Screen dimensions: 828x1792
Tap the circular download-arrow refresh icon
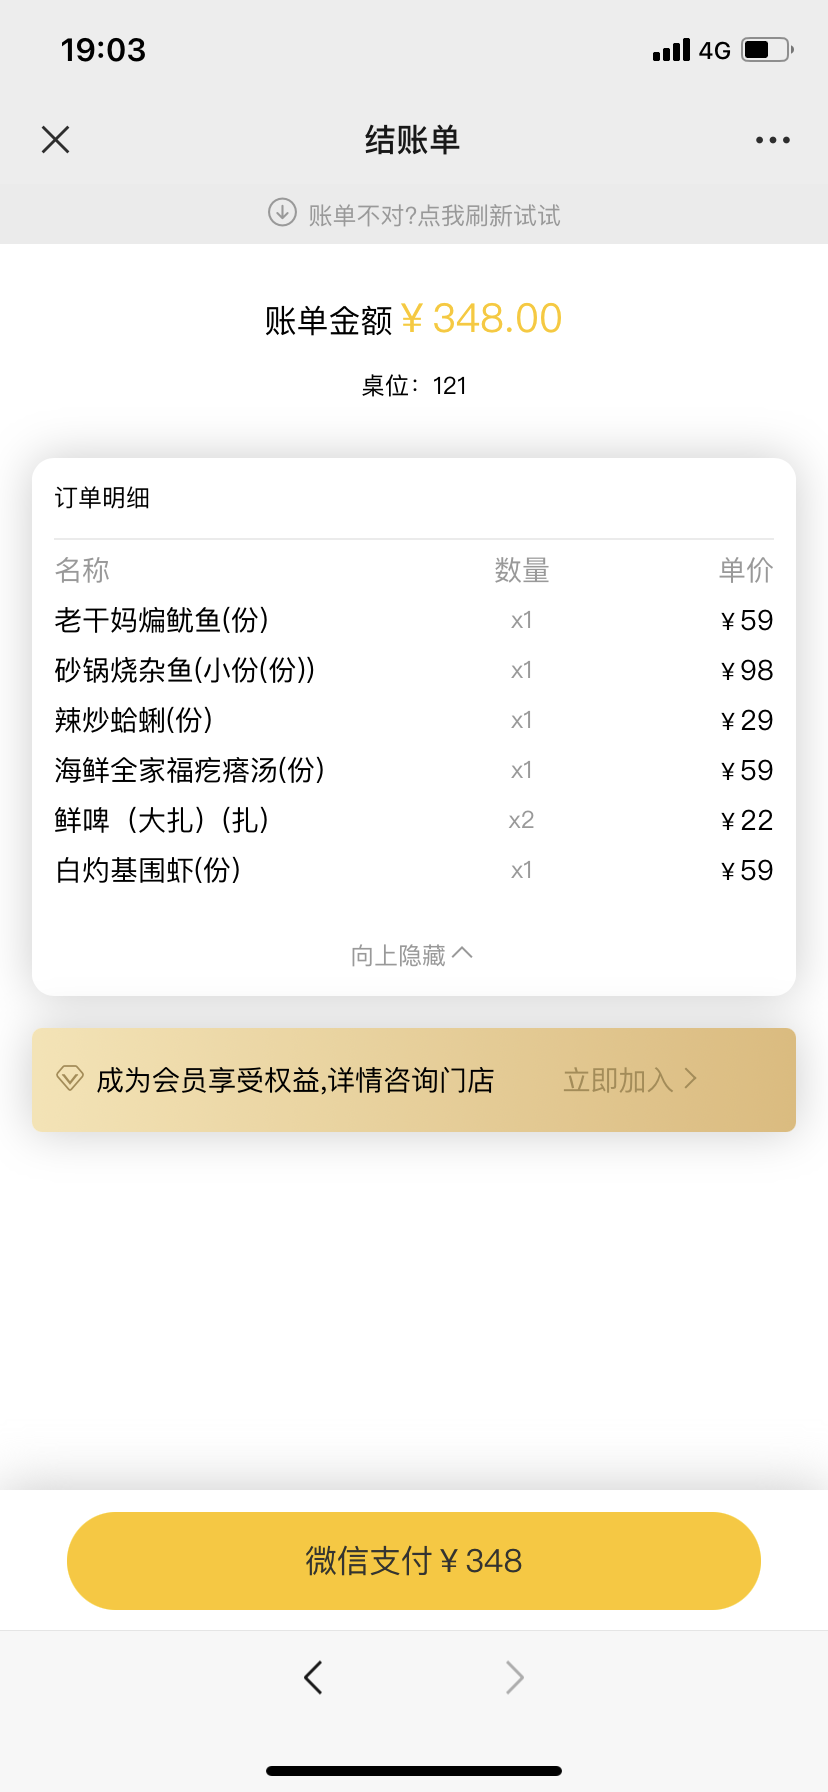[282, 213]
